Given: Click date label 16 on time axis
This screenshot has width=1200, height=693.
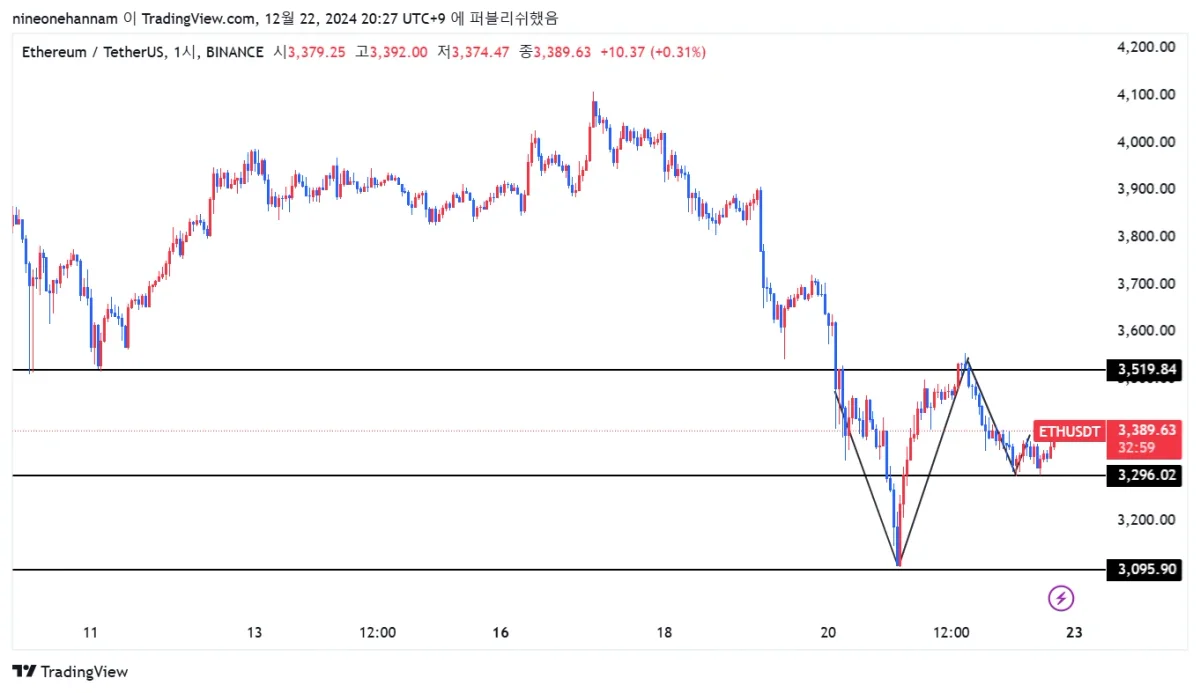Looking at the screenshot, I should click(x=501, y=632).
